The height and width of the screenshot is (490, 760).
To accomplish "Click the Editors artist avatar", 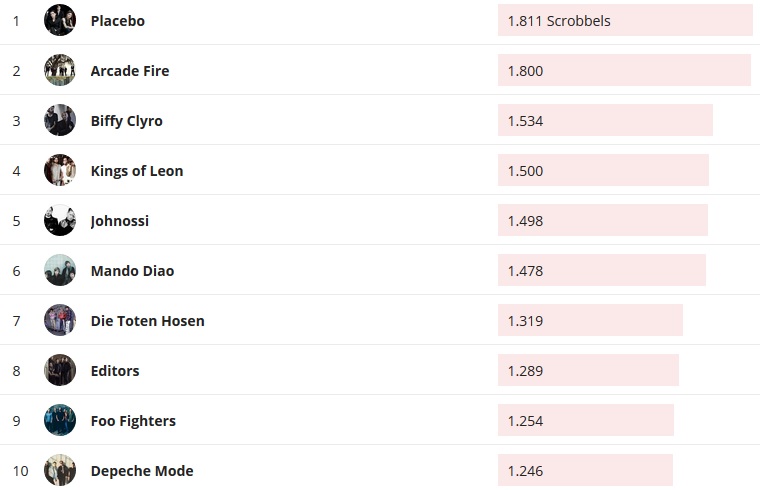I will [60, 370].
